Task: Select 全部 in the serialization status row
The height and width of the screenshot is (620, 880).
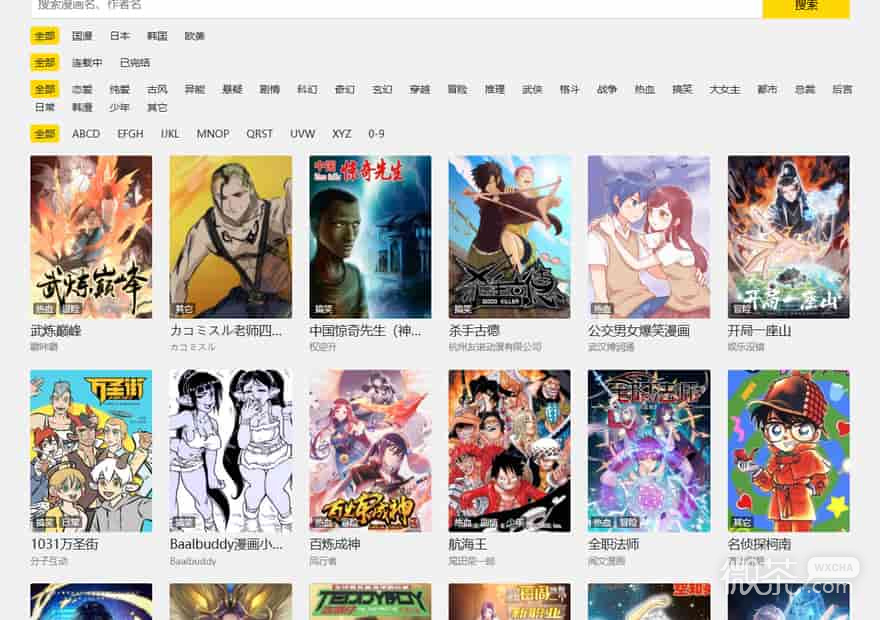Action: tap(45, 62)
